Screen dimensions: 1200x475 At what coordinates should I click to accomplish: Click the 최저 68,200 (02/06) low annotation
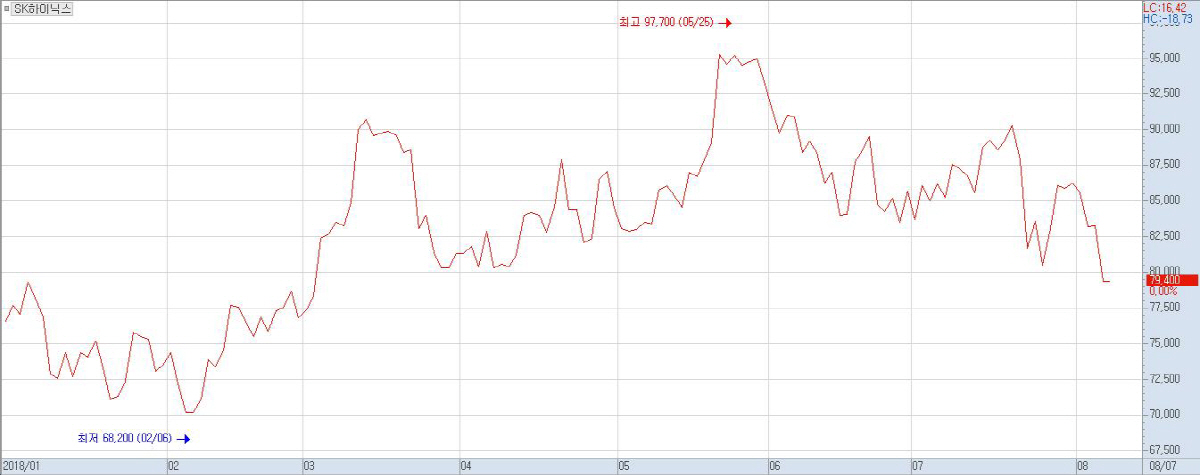(124, 438)
